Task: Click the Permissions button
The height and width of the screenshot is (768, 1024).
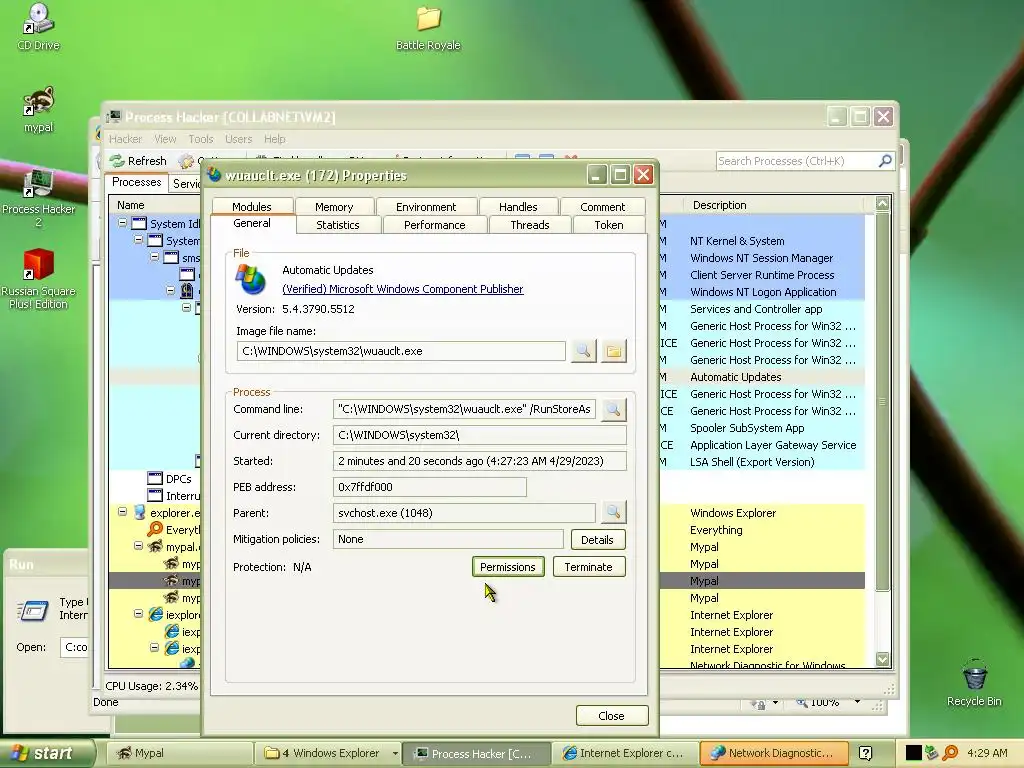Action: tap(507, 567)
